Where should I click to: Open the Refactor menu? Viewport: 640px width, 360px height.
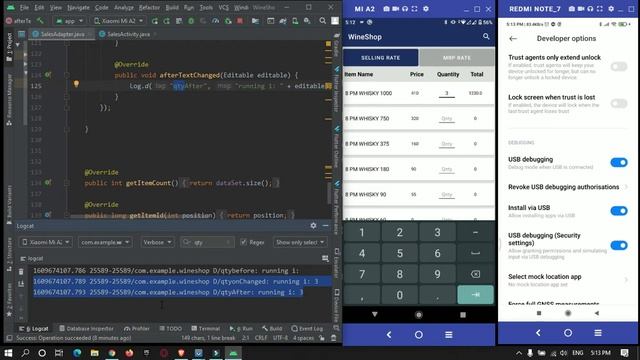coord(149,7)
